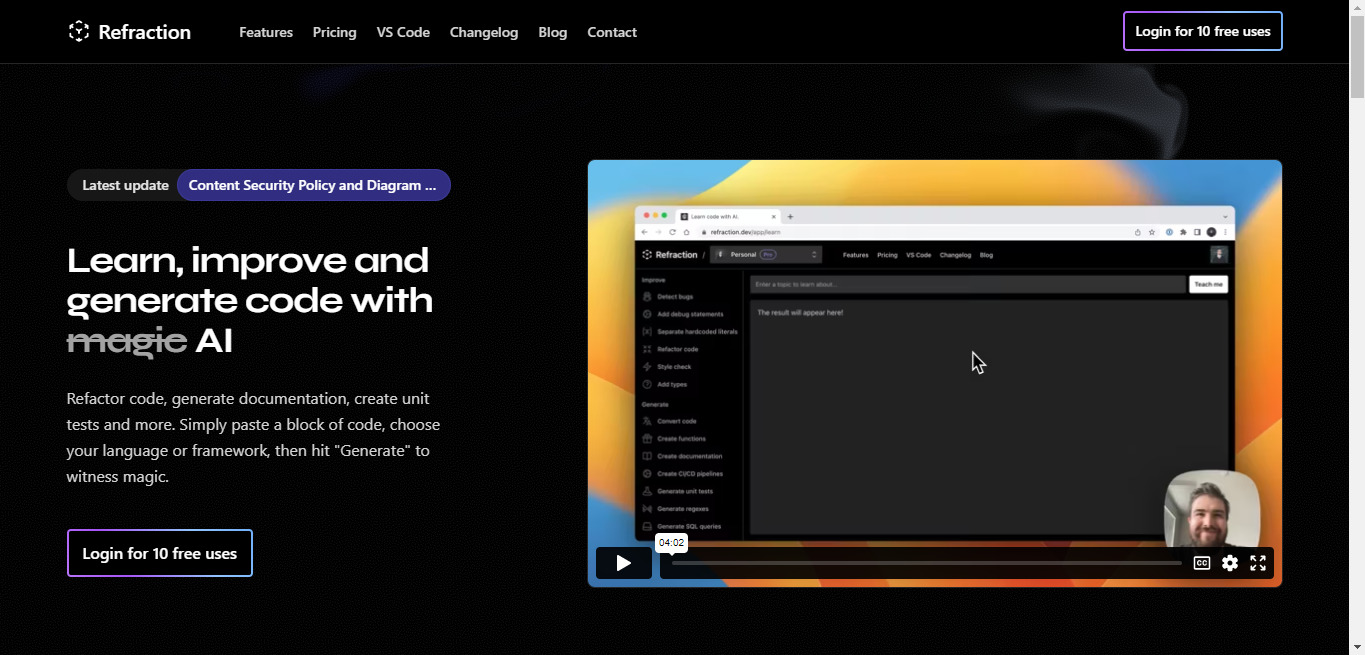Image resolution: width=1365 pixels, height=655 pixels.
Task: Seek along the video progress bar
Action: [926, 563]
